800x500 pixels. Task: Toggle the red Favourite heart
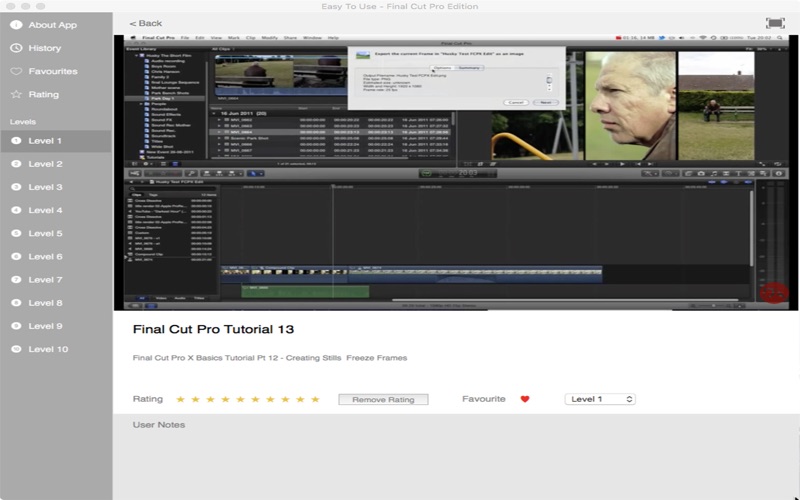(525, 399)
